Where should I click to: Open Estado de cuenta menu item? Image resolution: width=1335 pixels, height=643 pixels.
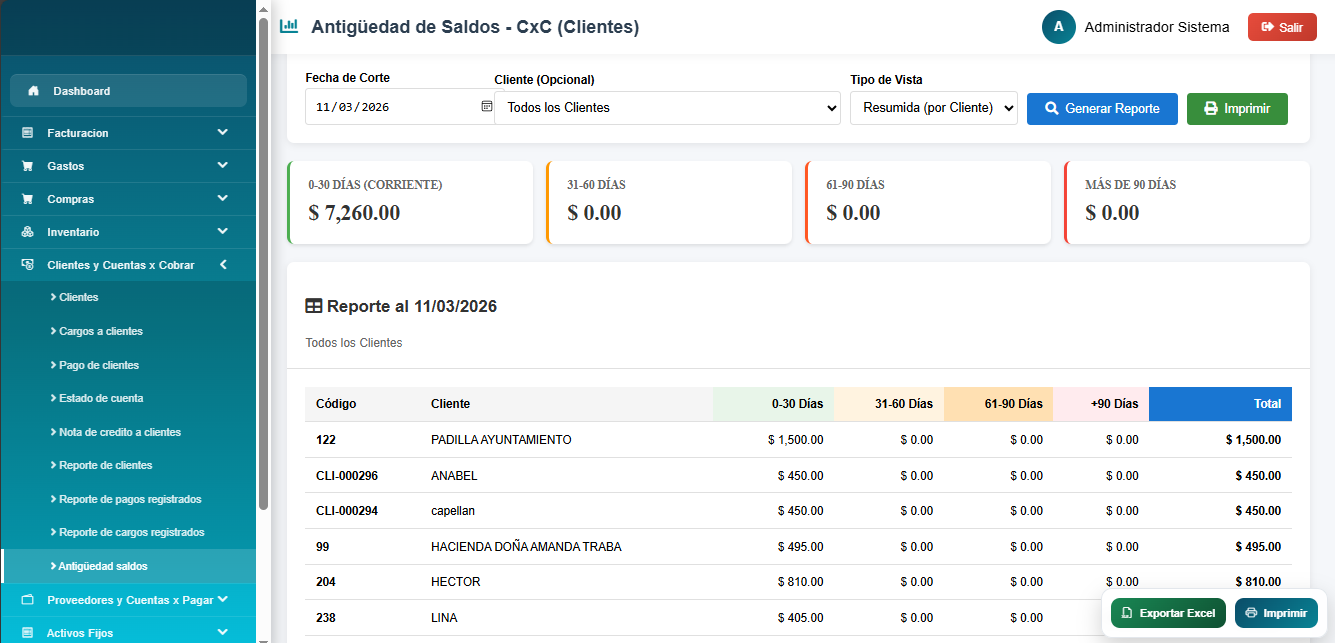[x=101, y=398]
